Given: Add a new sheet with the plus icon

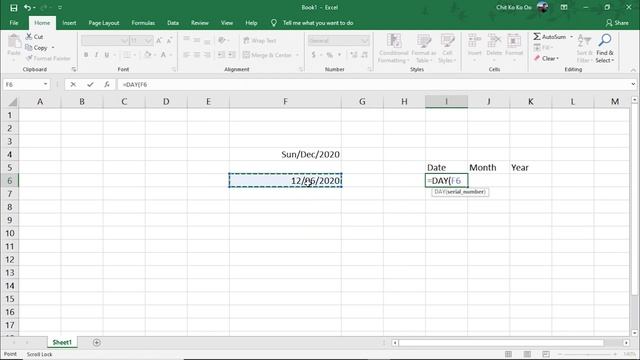Looking at the screenshot, I should pos(97,342).
